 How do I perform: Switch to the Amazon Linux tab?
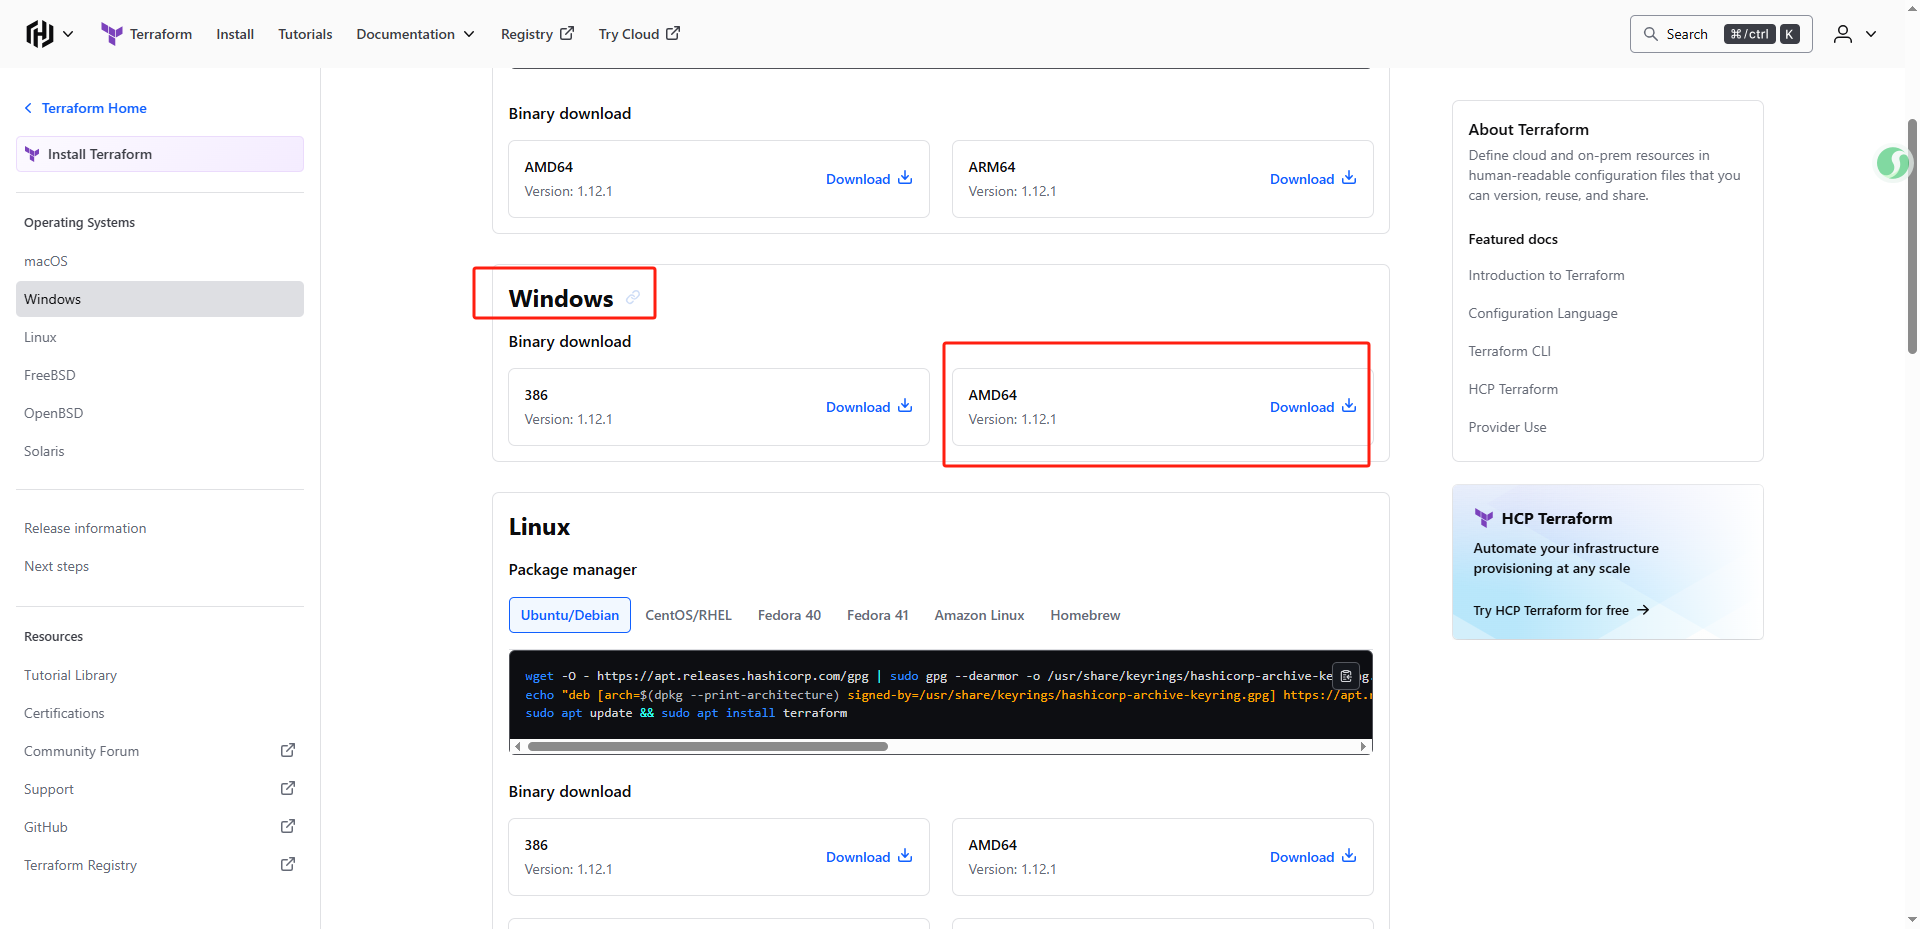coord(980,615)
